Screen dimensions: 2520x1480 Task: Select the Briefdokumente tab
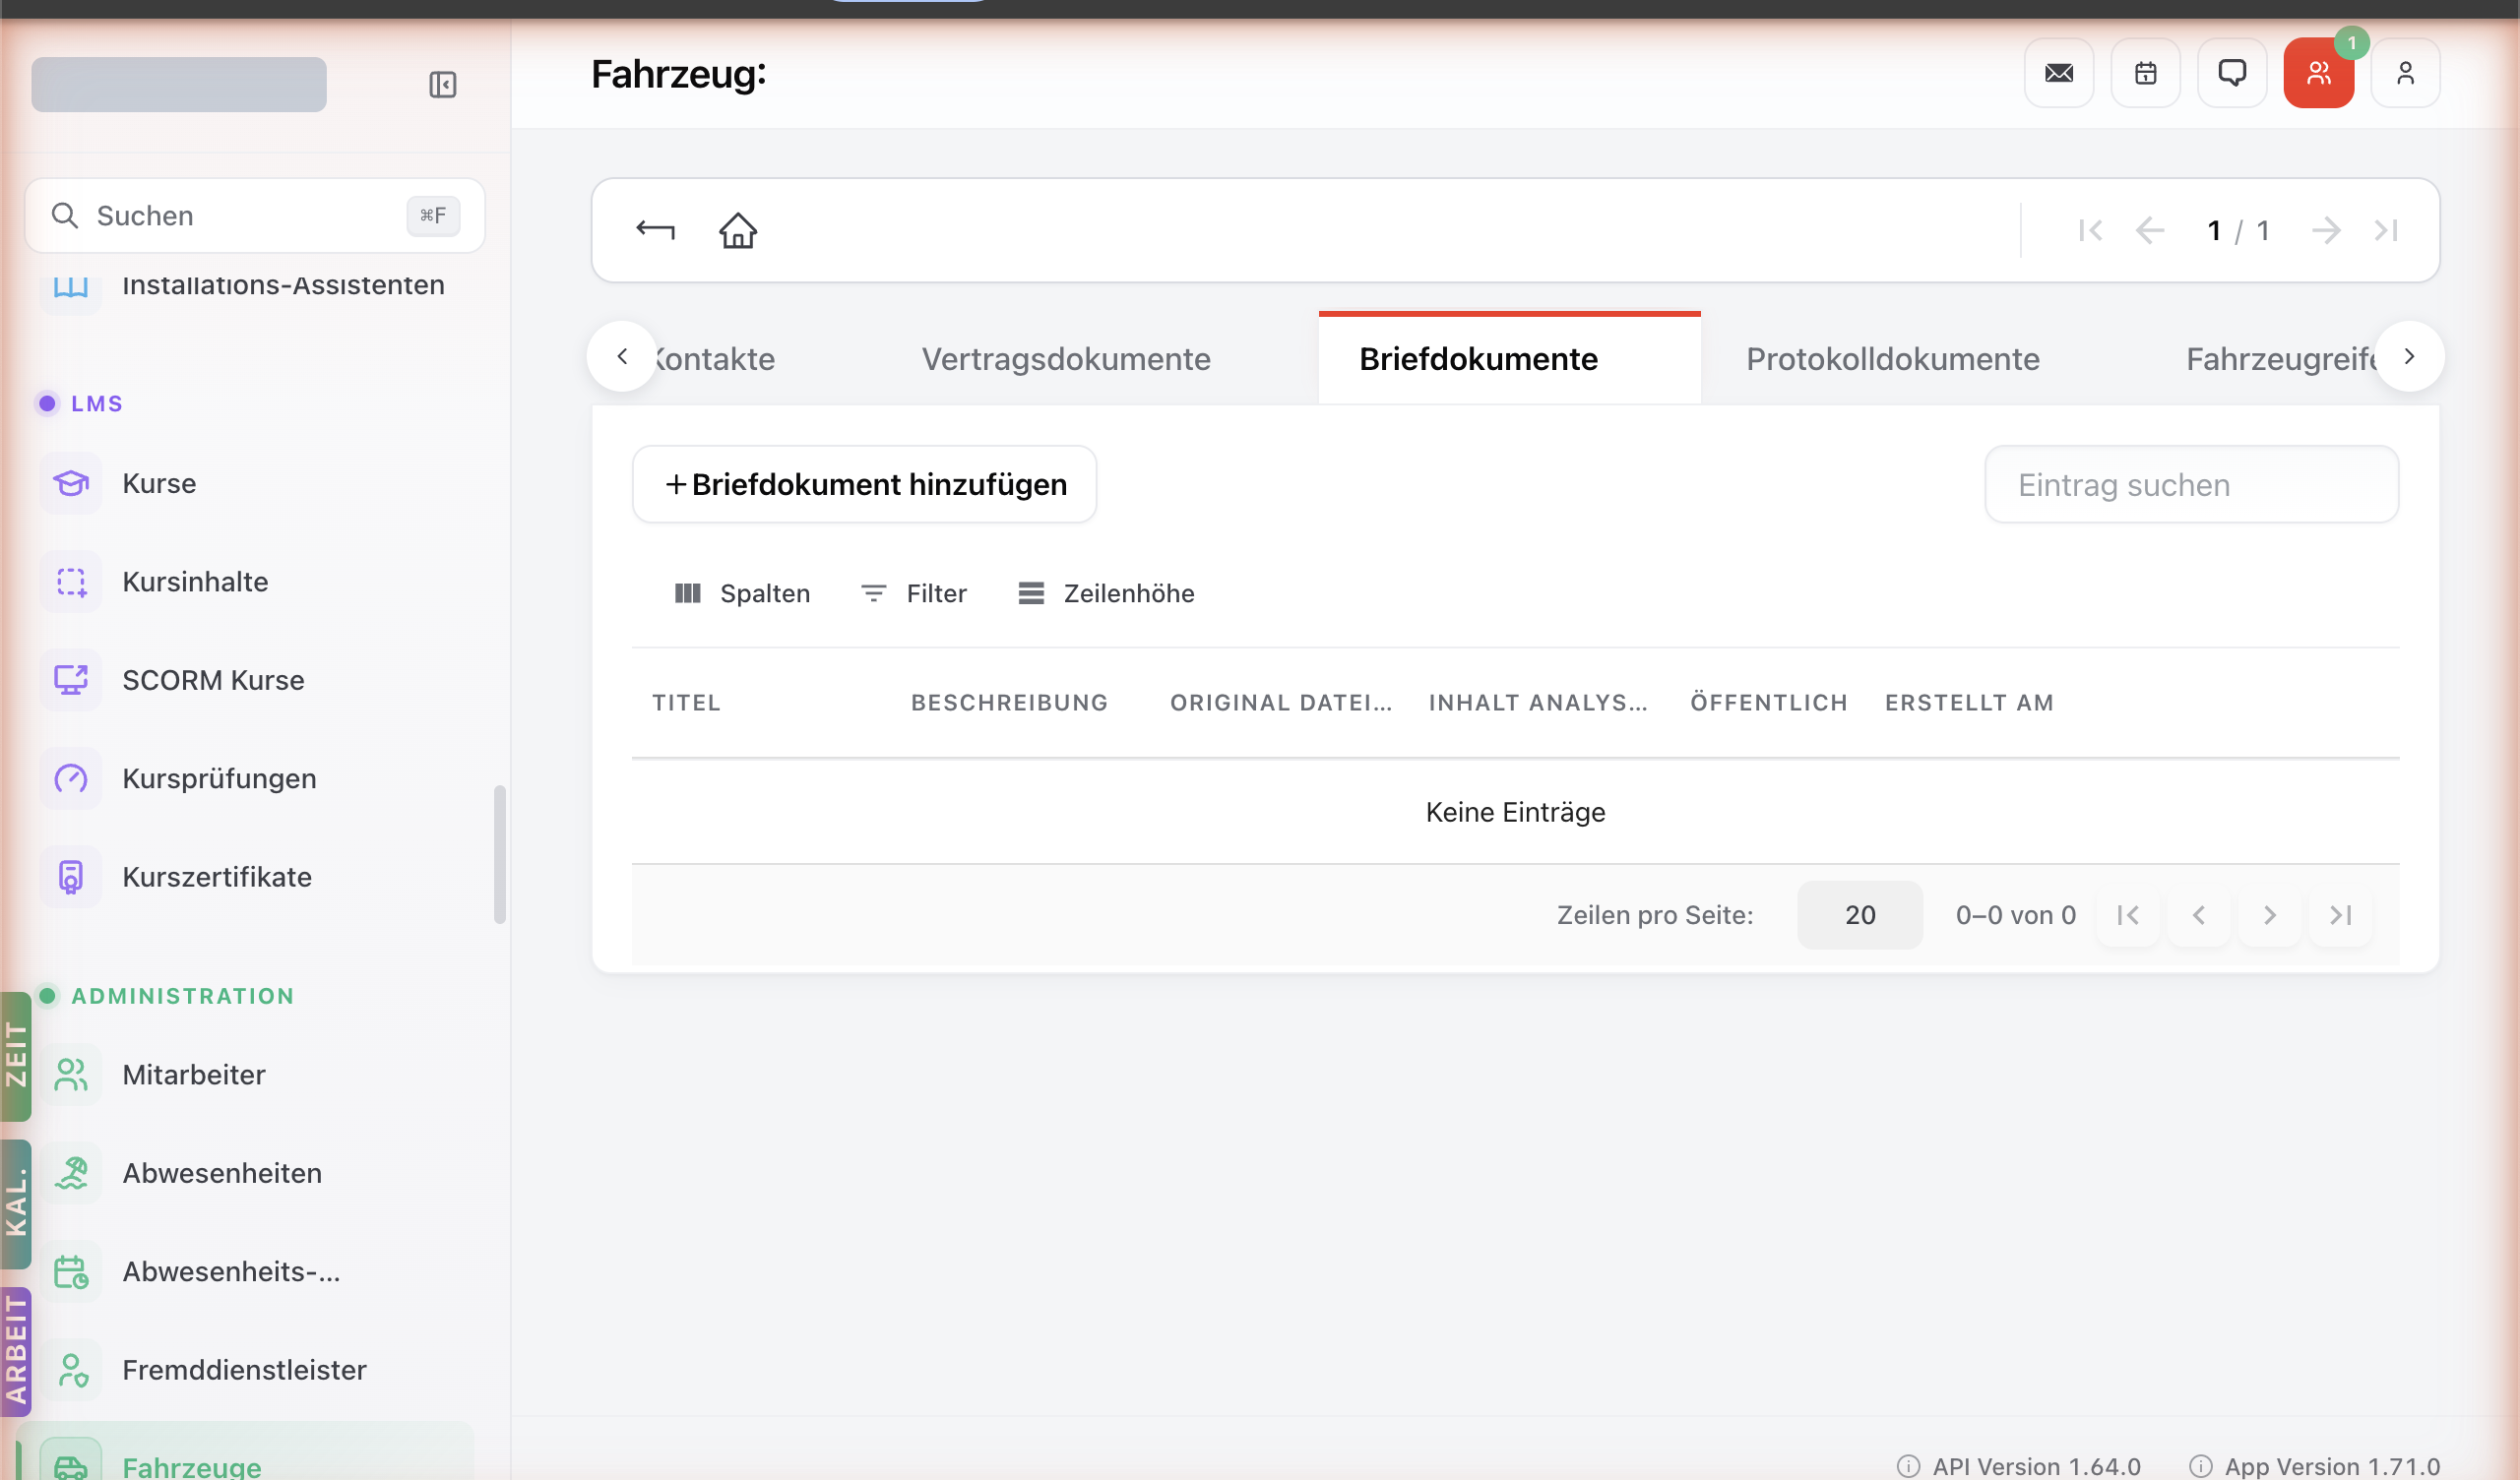1509,359
